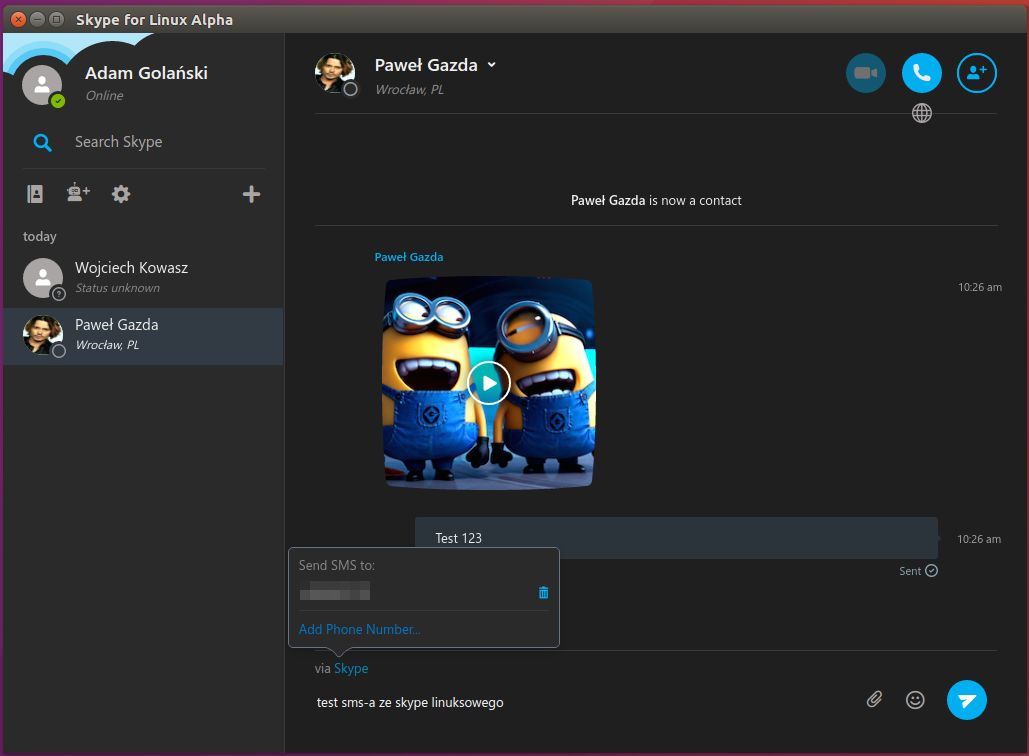Add people to the conversation
1029x756 pixels.
click(976, 73)
